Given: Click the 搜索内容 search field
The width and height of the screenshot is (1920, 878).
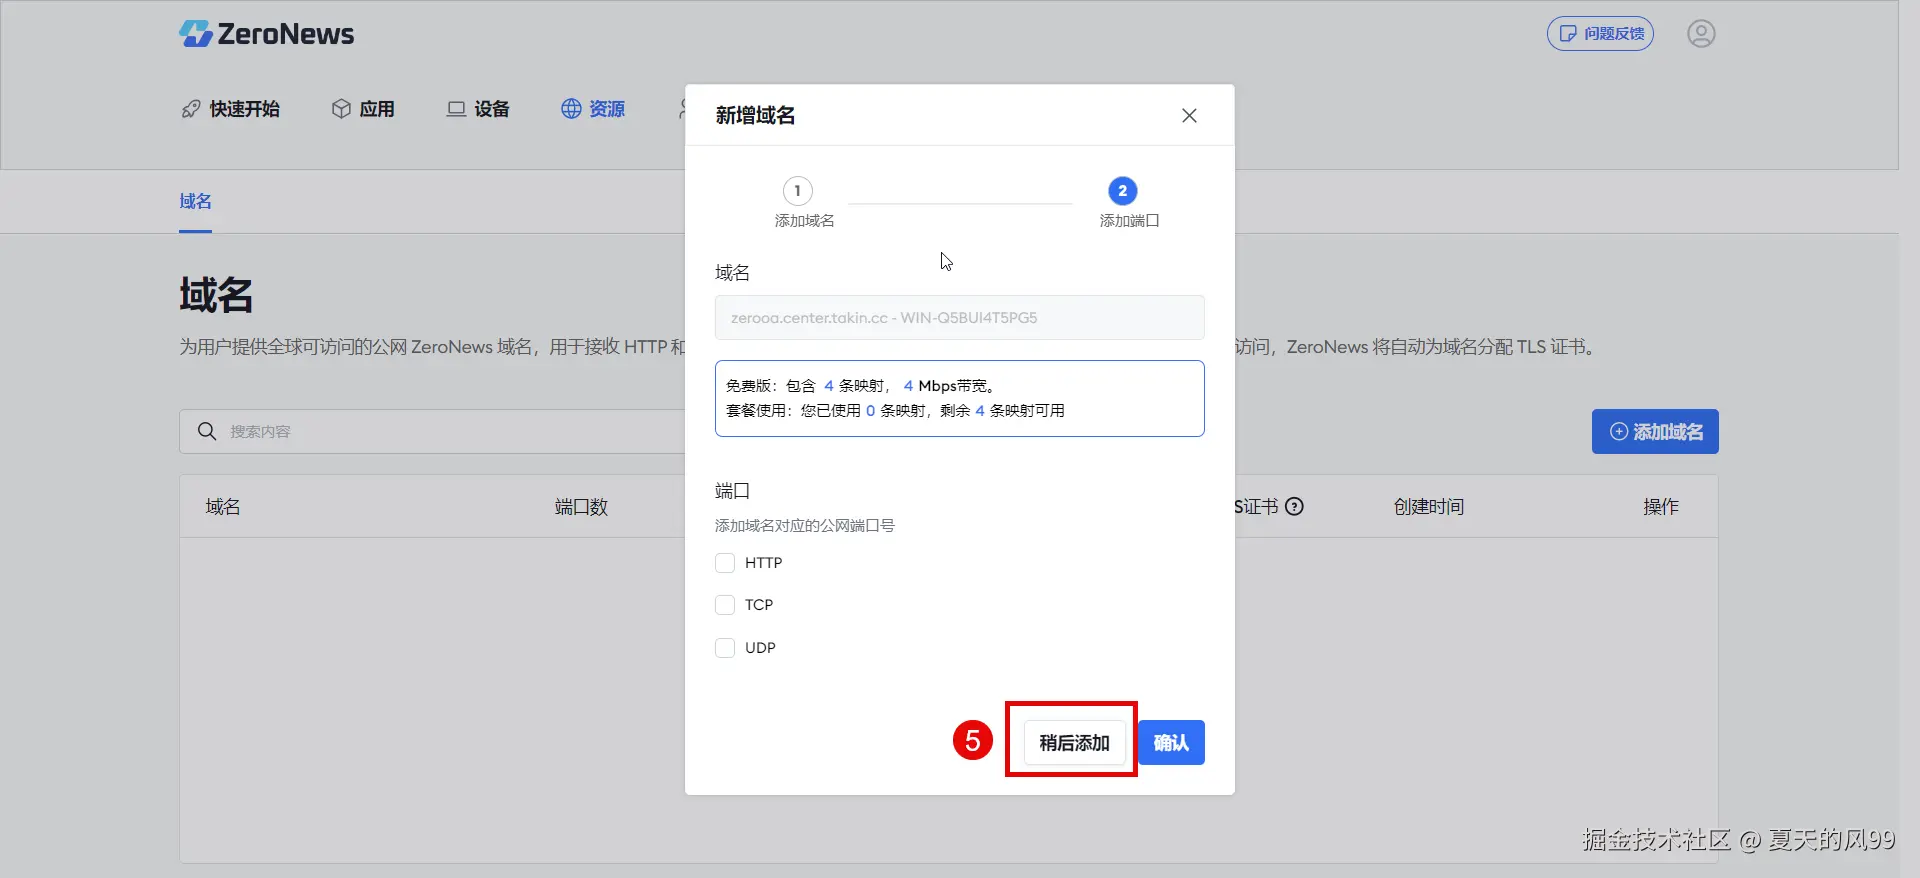Looking at the screenshot, I should click(x=432, y=432).
